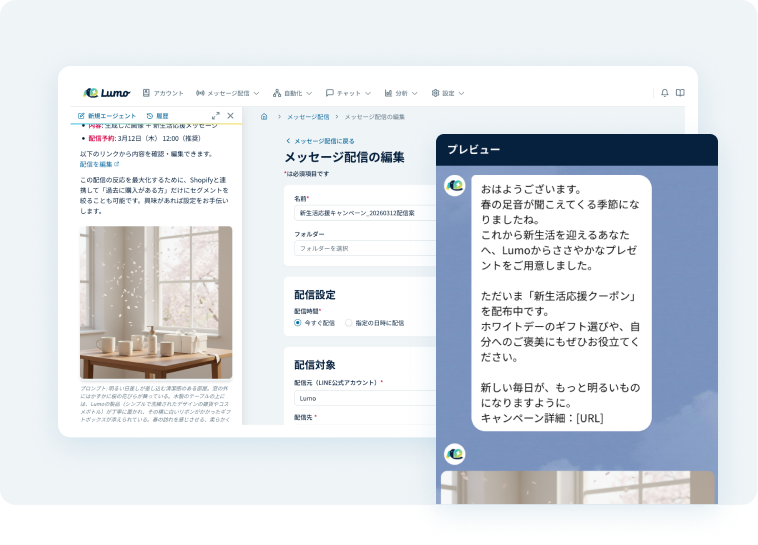Click the 配信を編集 link
The width and height of the screenshot is (758, 545).
pyautogui.click(x=99, y=164)
